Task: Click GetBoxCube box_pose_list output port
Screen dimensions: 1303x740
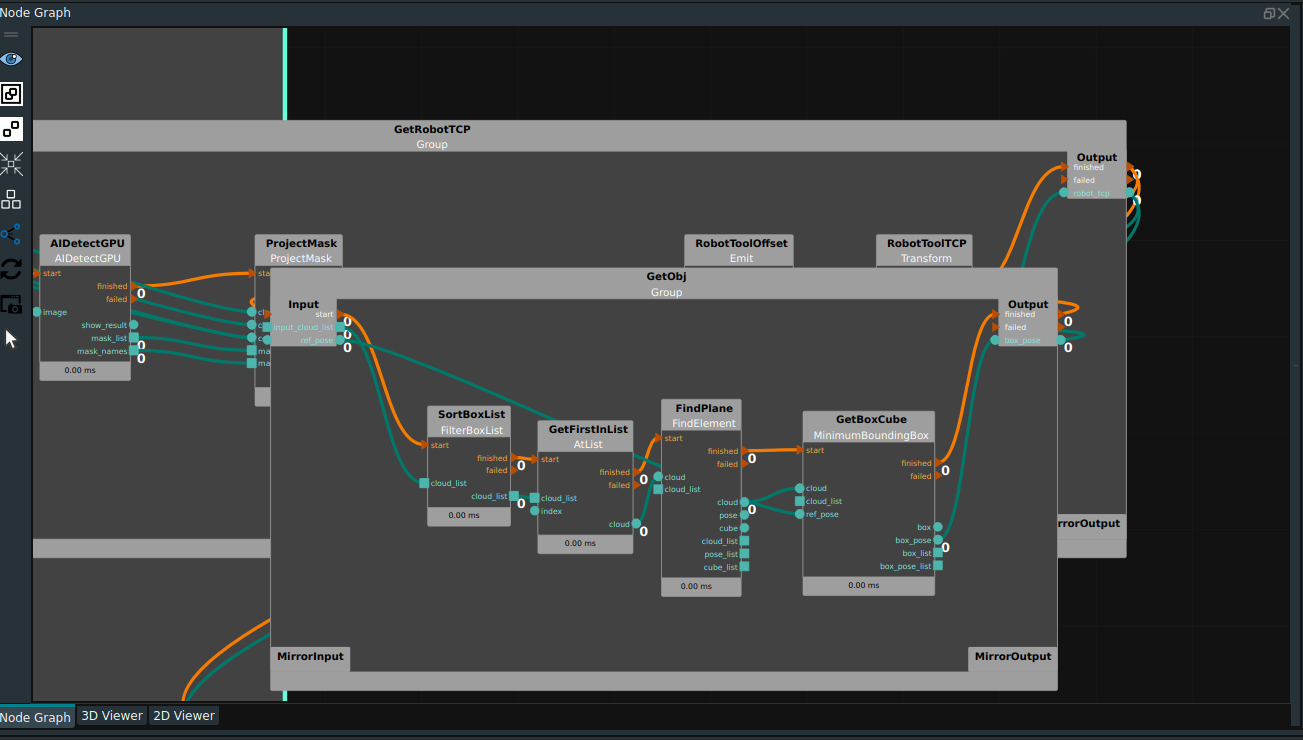Action: [x=938, y=566]
